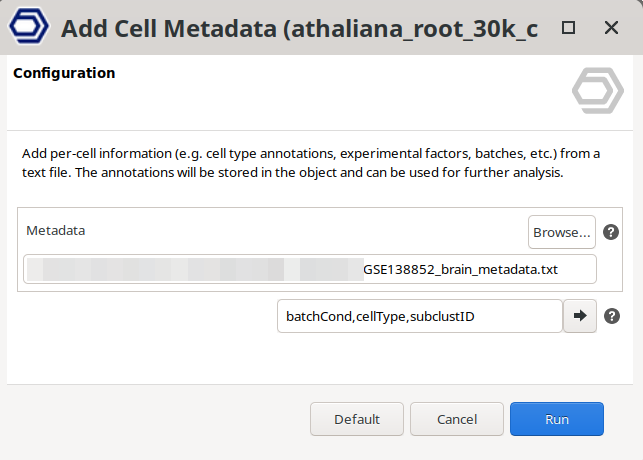Click the dialog title text in title bar
The image size is (643, 460).
[x=300, y=28]
